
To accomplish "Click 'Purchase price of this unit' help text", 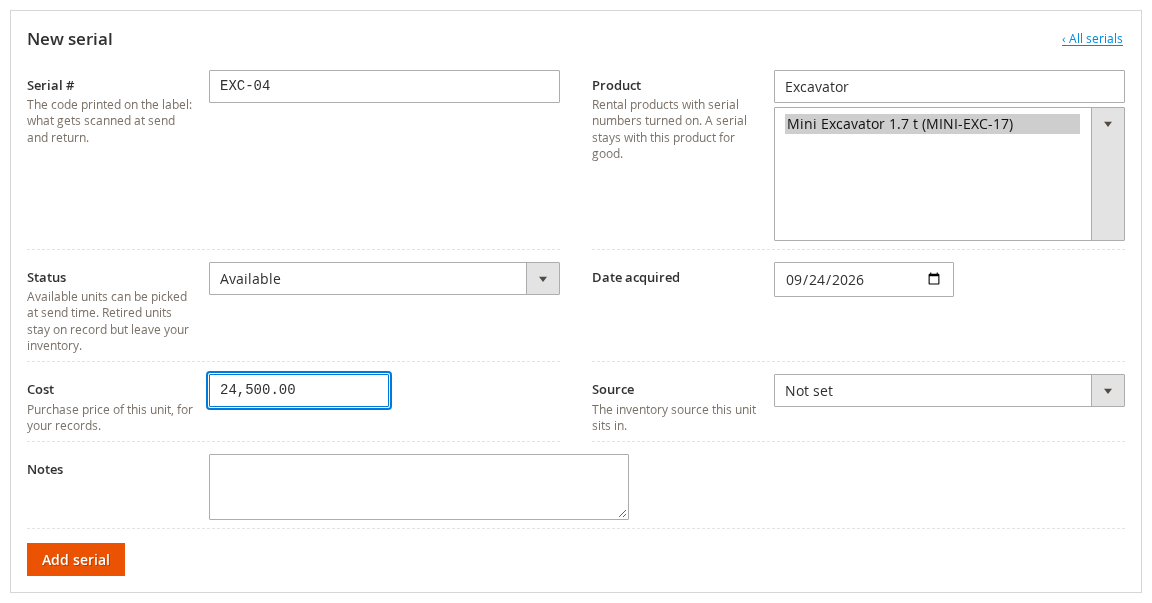I will tap(110, 418).
